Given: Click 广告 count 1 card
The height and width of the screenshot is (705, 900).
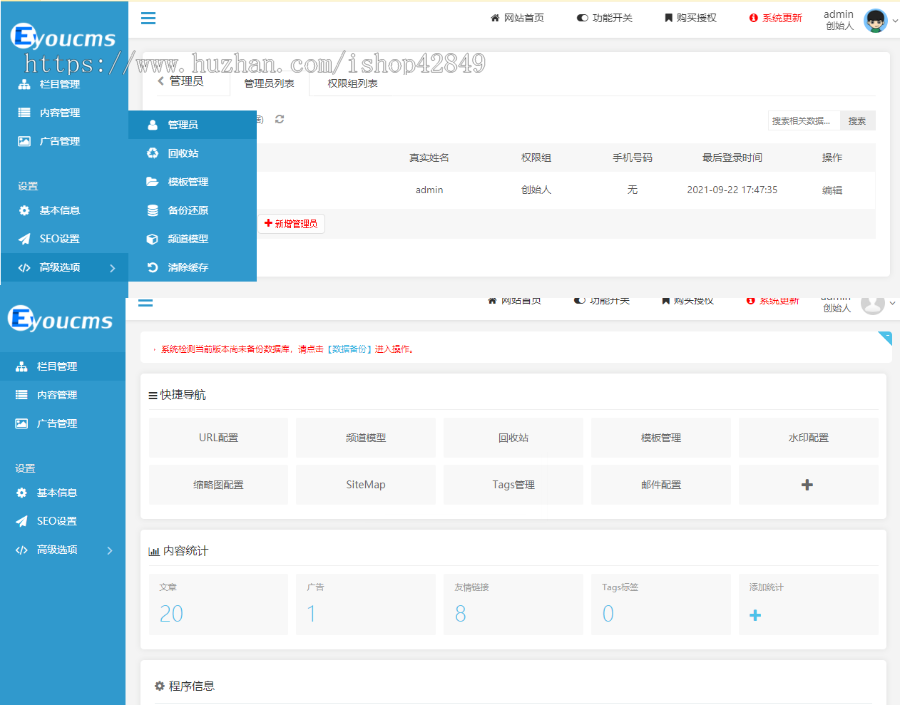Looking at the screenshot, I should [366, 604].
